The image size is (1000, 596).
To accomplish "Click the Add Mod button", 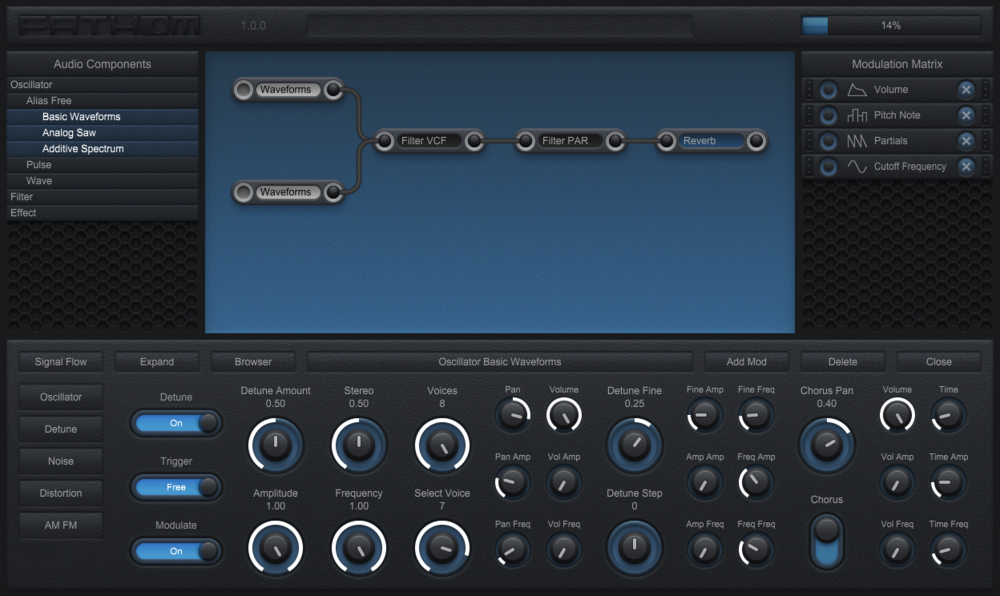I will 746,361.
